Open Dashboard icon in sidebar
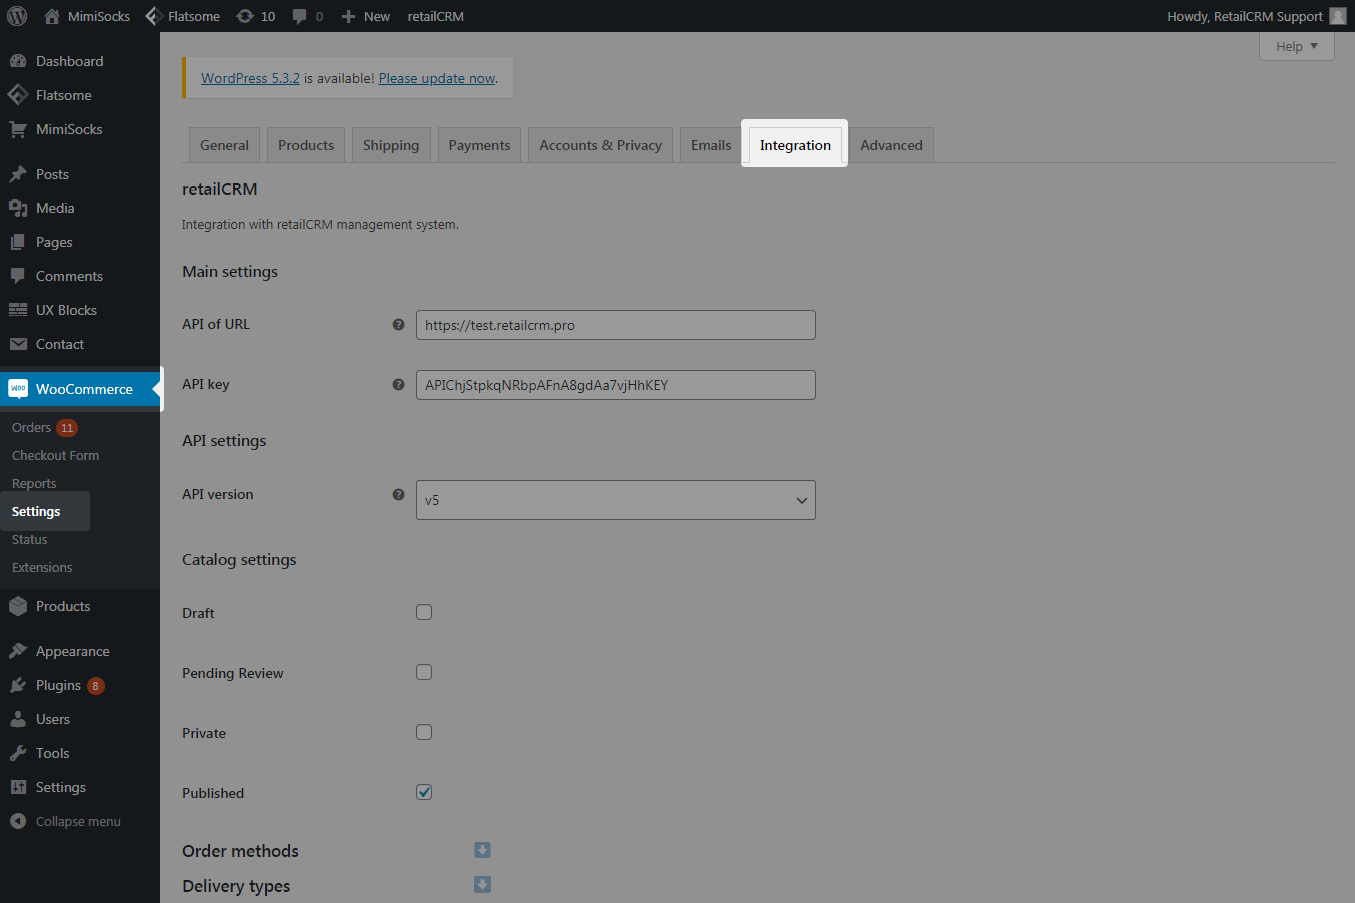The width and height of the screenshot is (1355, 903). click(x=18, y=61)
